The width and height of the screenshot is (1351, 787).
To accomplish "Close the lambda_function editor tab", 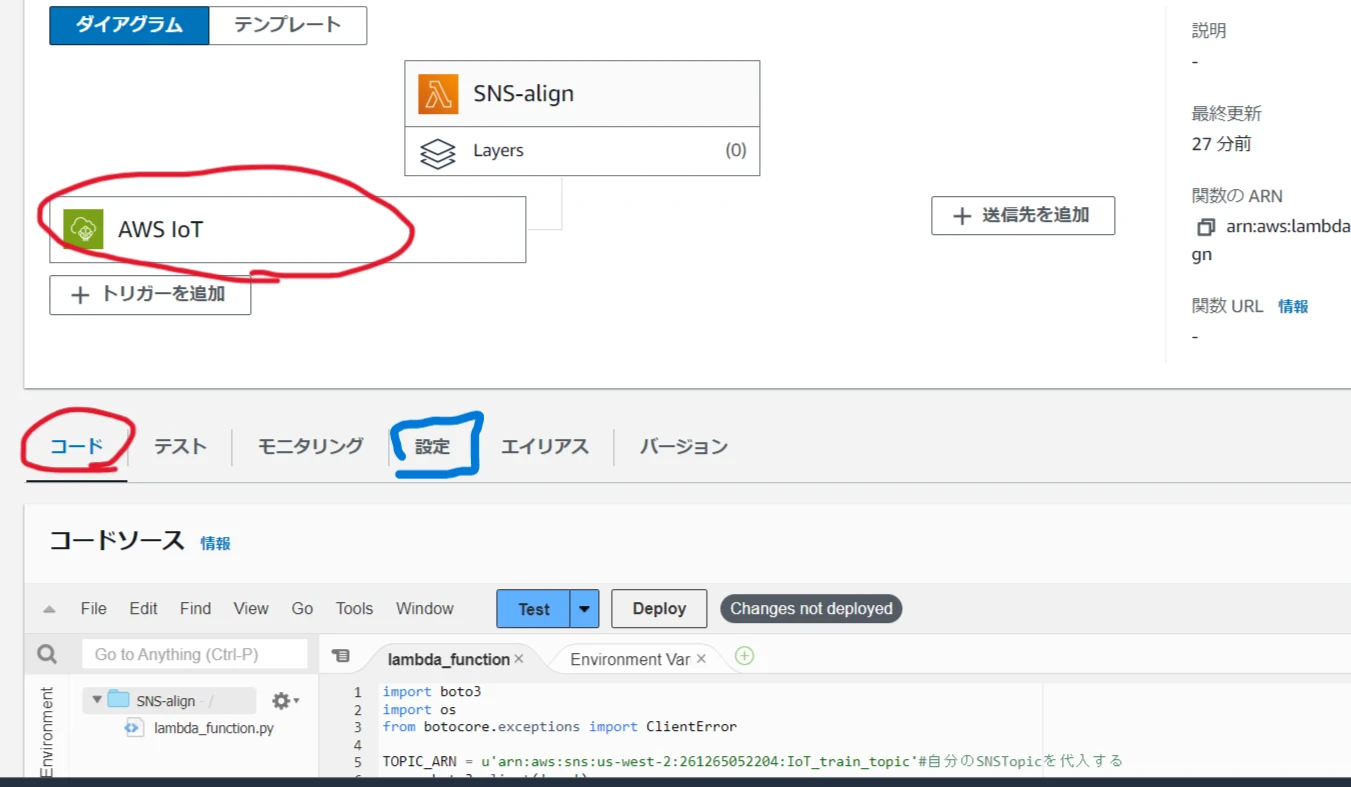I will (518, 659).
